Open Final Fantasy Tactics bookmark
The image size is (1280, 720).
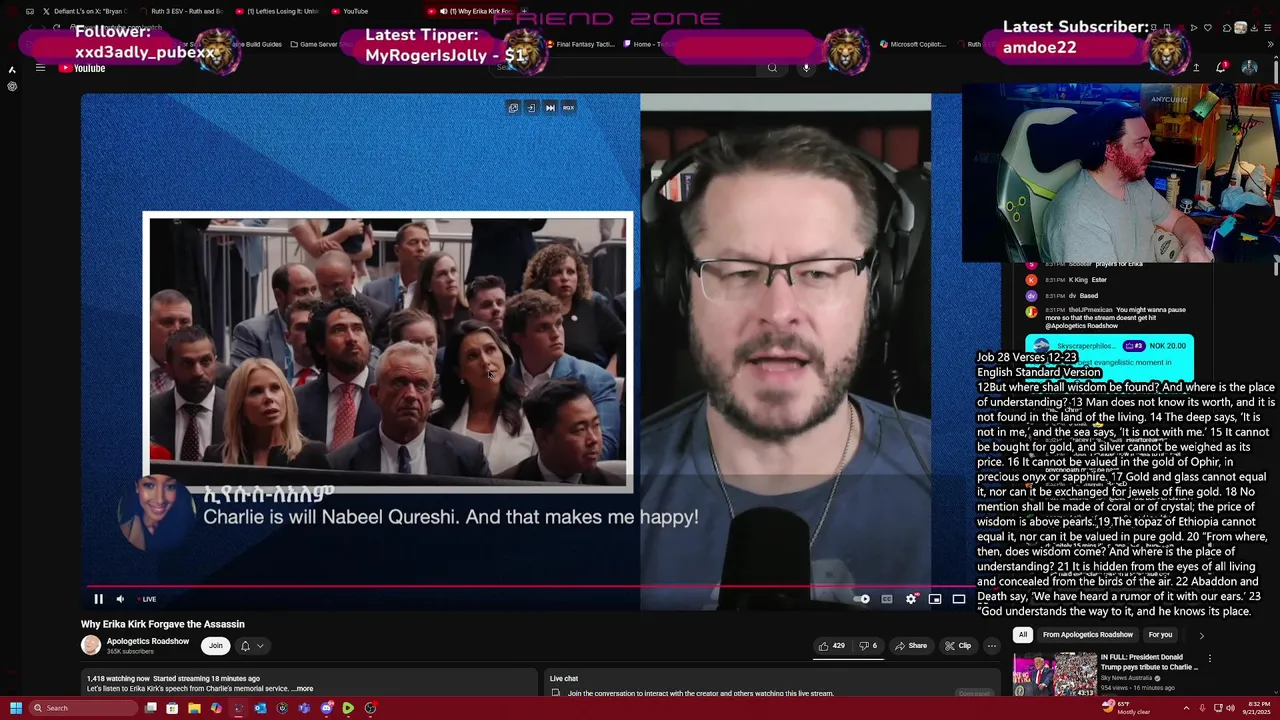(580, 44)
